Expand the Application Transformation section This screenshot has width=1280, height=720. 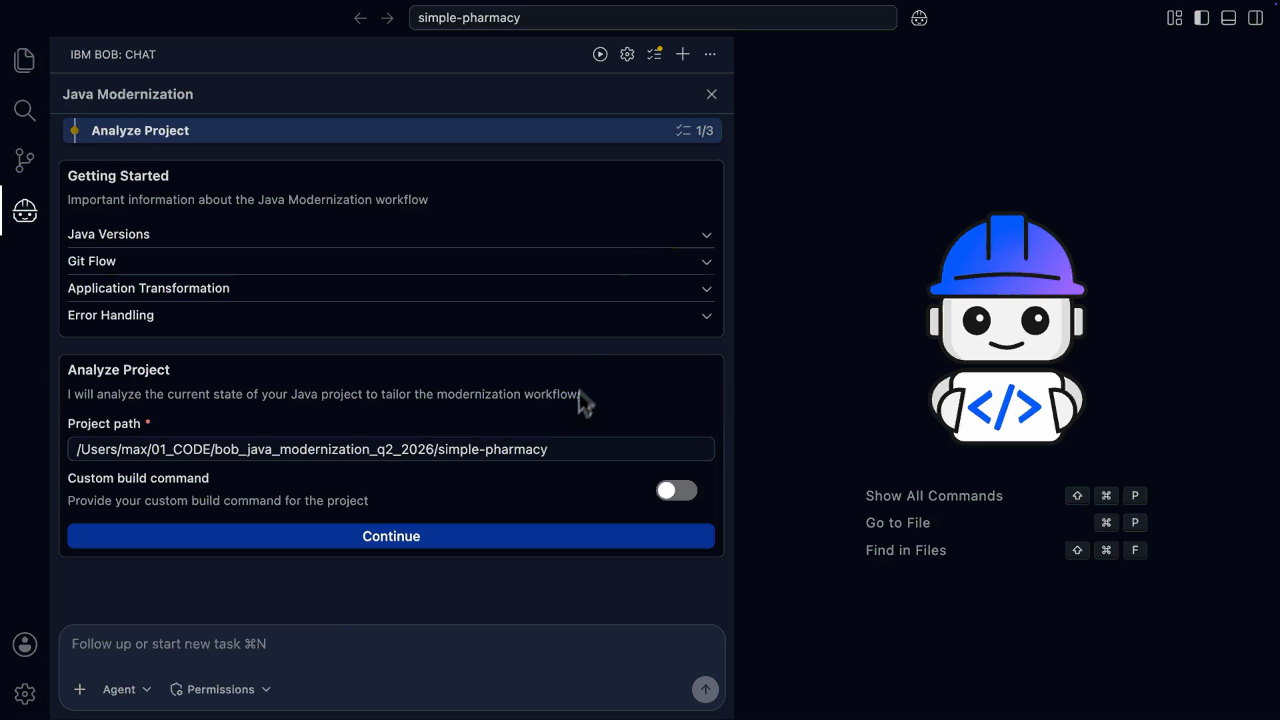click(x=390, y=288)
